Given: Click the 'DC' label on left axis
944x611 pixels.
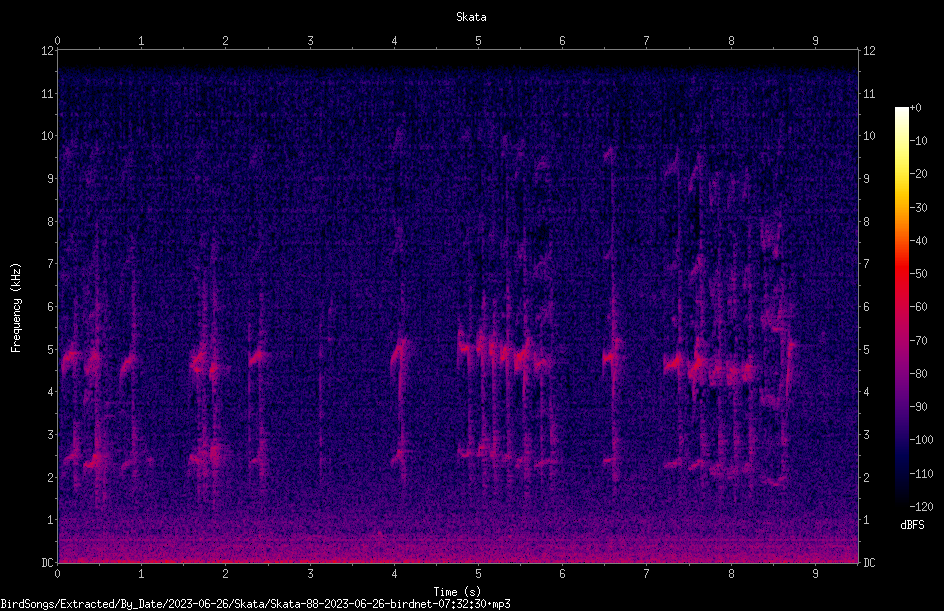Looking at the screenshot, I should point(48,562).
